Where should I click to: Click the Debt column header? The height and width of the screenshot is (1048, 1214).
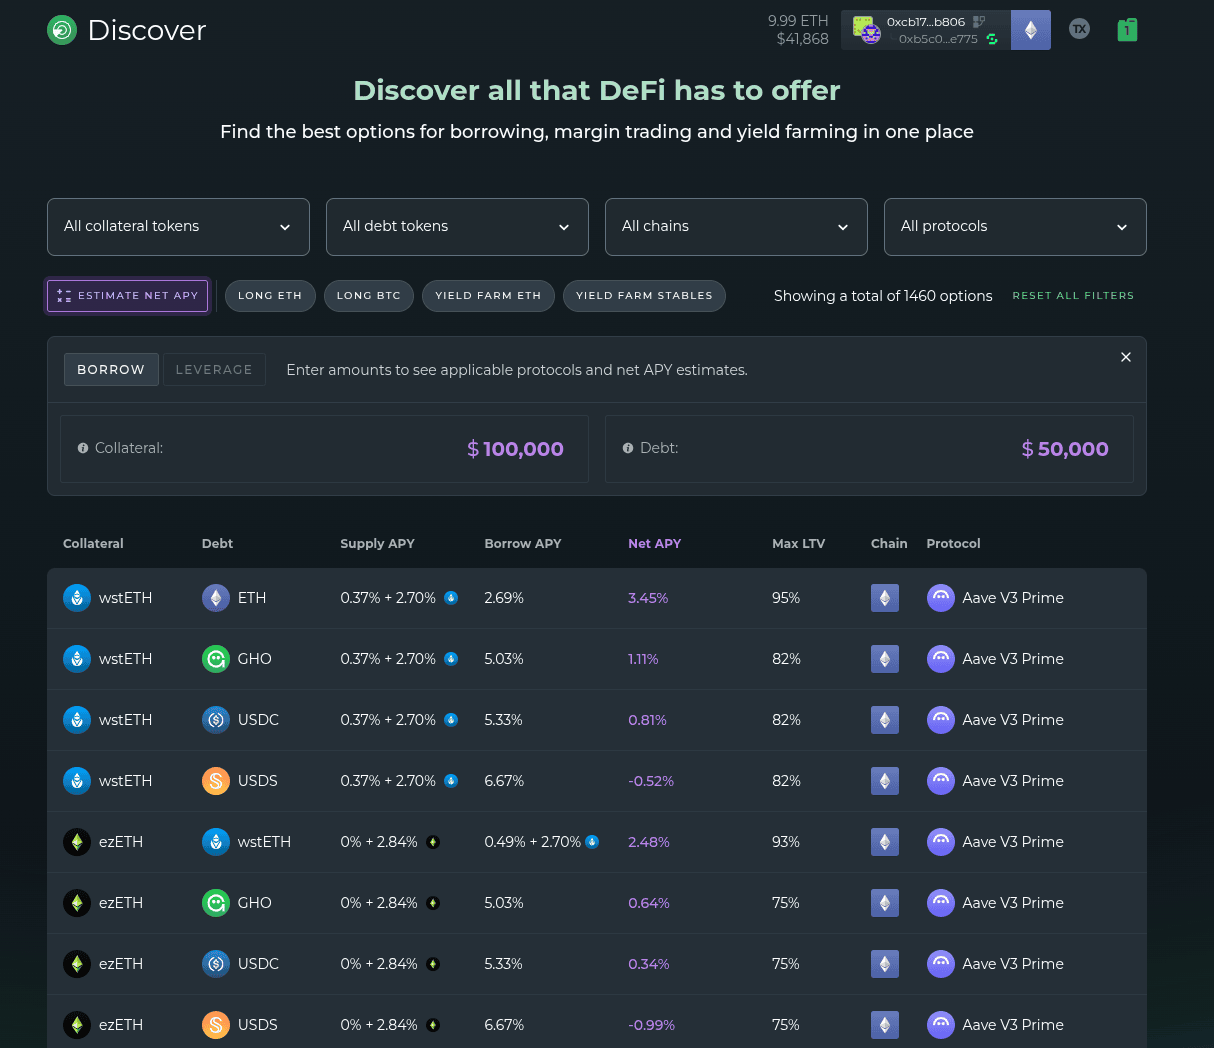click(x=217, y=544)
